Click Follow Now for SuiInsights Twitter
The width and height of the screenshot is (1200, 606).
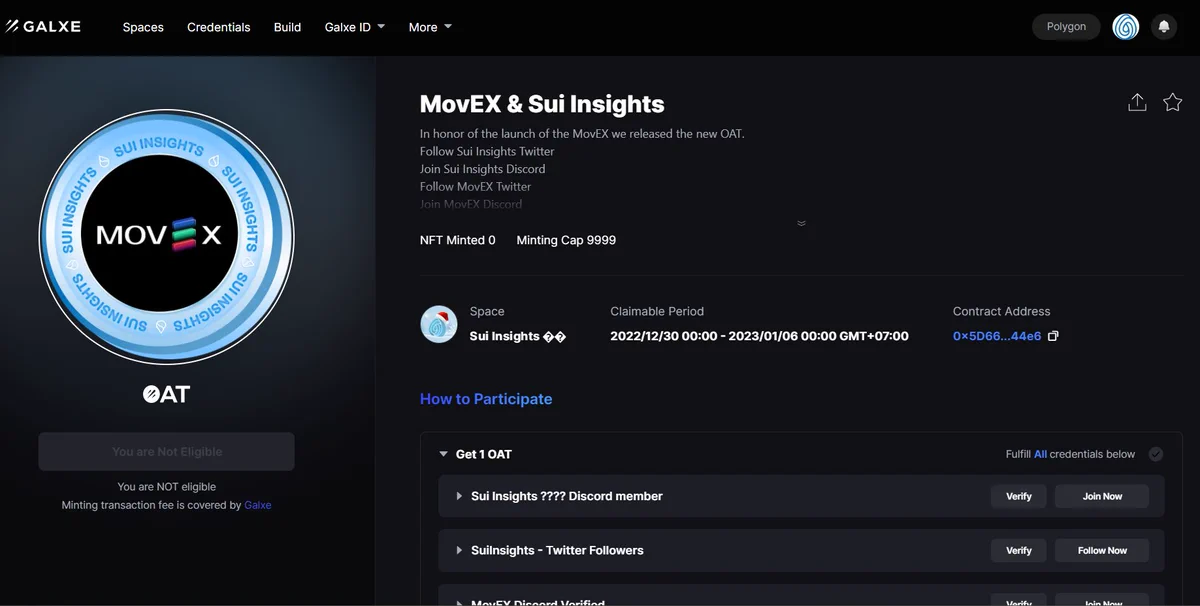point(1102,550)
